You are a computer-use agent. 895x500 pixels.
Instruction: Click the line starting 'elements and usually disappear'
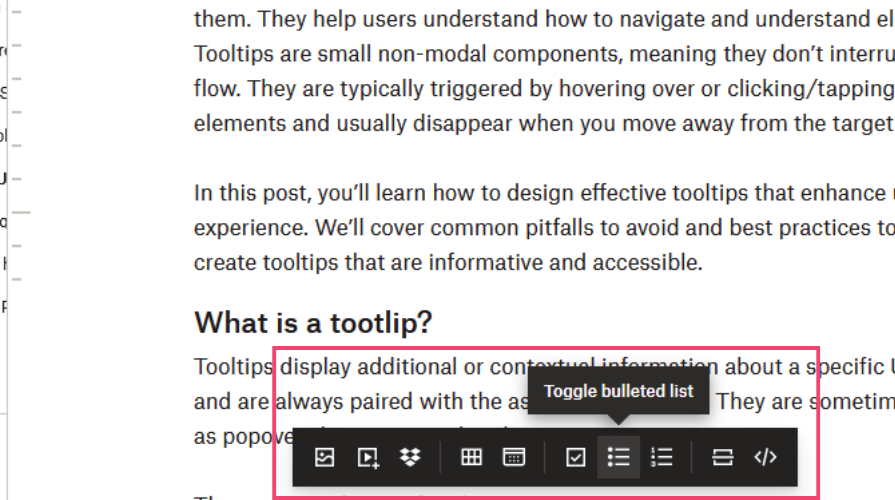click(x=544, y=123)
